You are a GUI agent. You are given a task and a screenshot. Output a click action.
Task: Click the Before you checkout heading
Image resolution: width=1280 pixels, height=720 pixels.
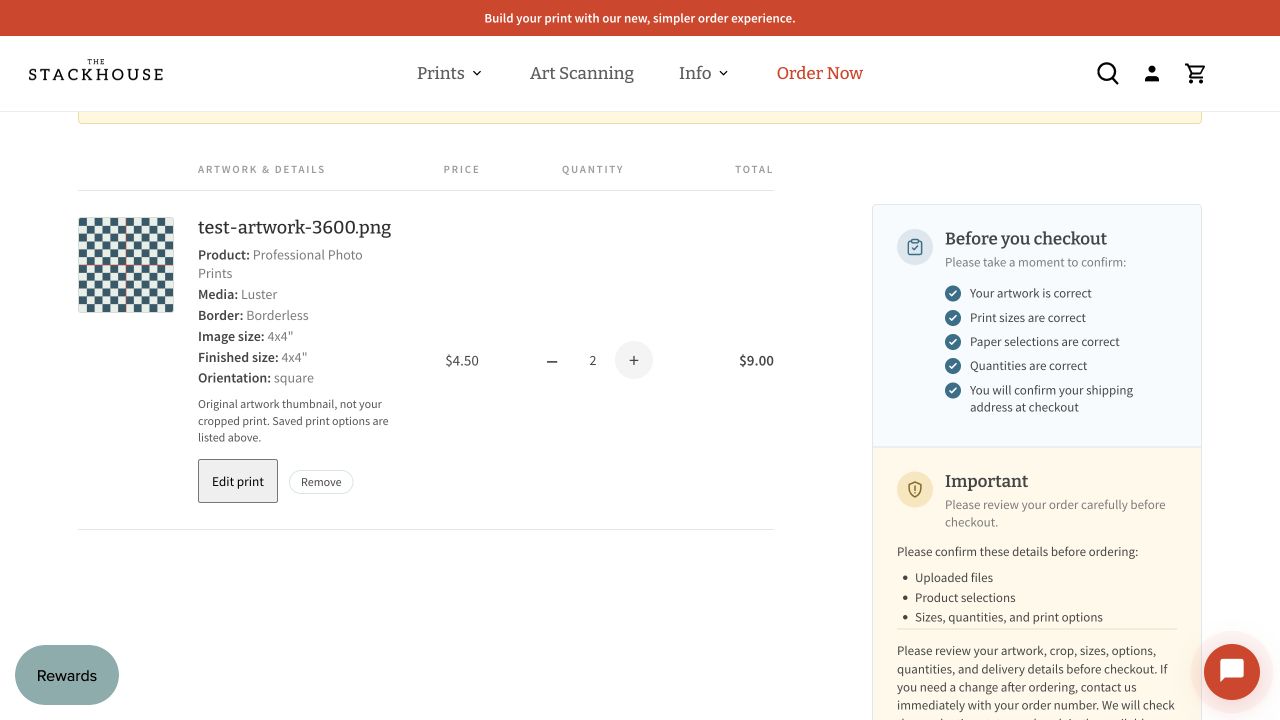(x=1026, y=238)
